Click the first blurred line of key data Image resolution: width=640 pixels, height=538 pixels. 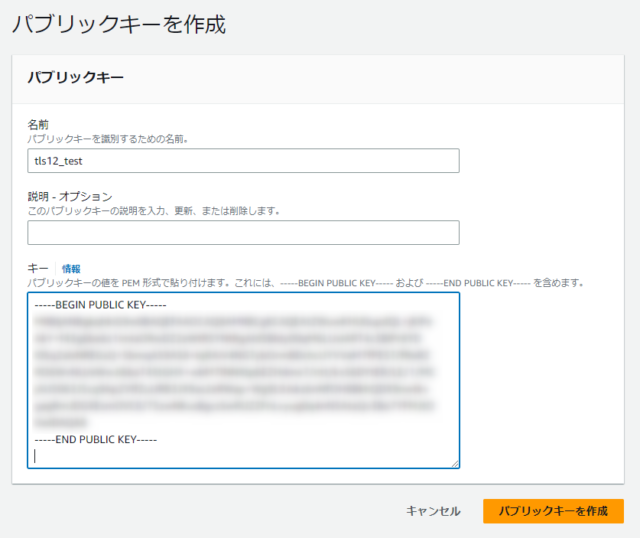coord(233,322)
